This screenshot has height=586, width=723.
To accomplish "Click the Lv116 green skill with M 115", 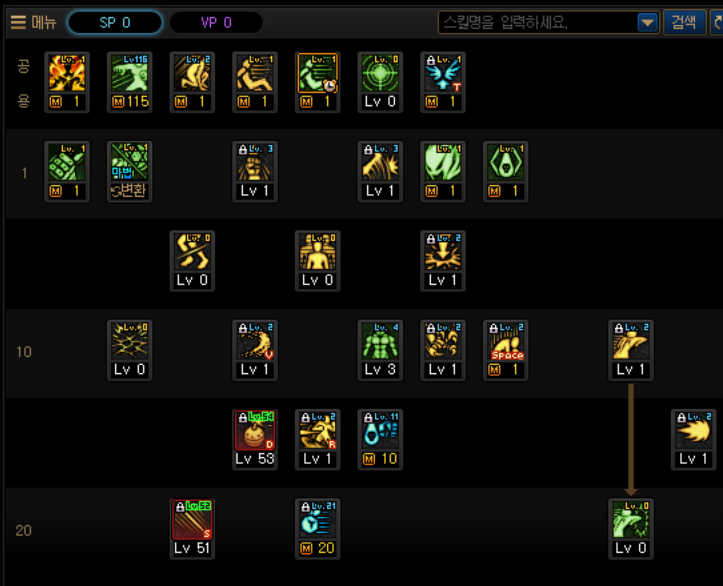I will click(x=130, y=73).
